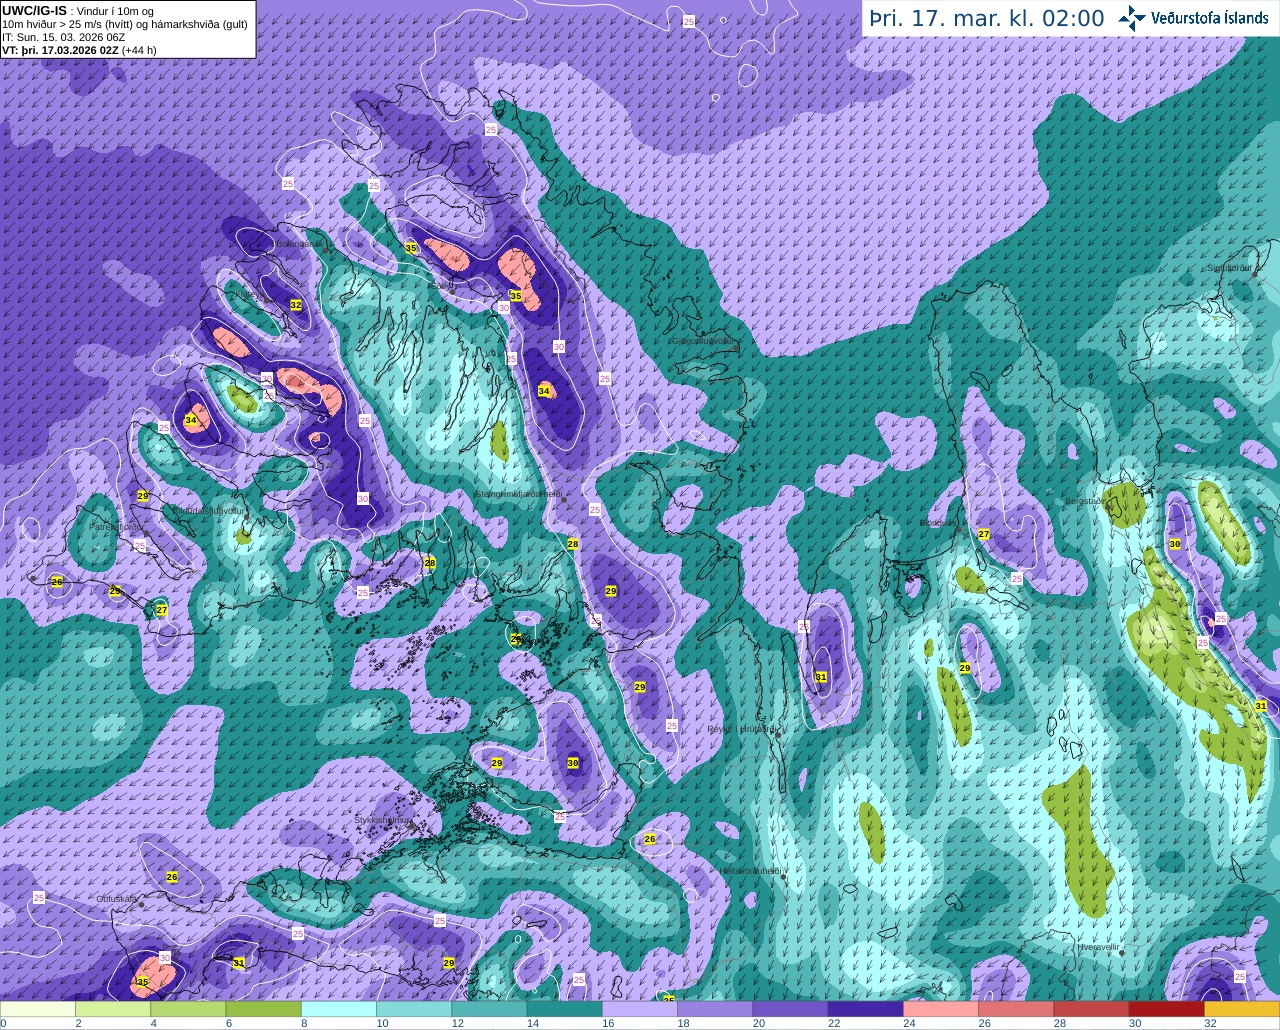Click the pale yellow 0–2 legend swatch
1280x1030 pixels.
[39, 1009]
